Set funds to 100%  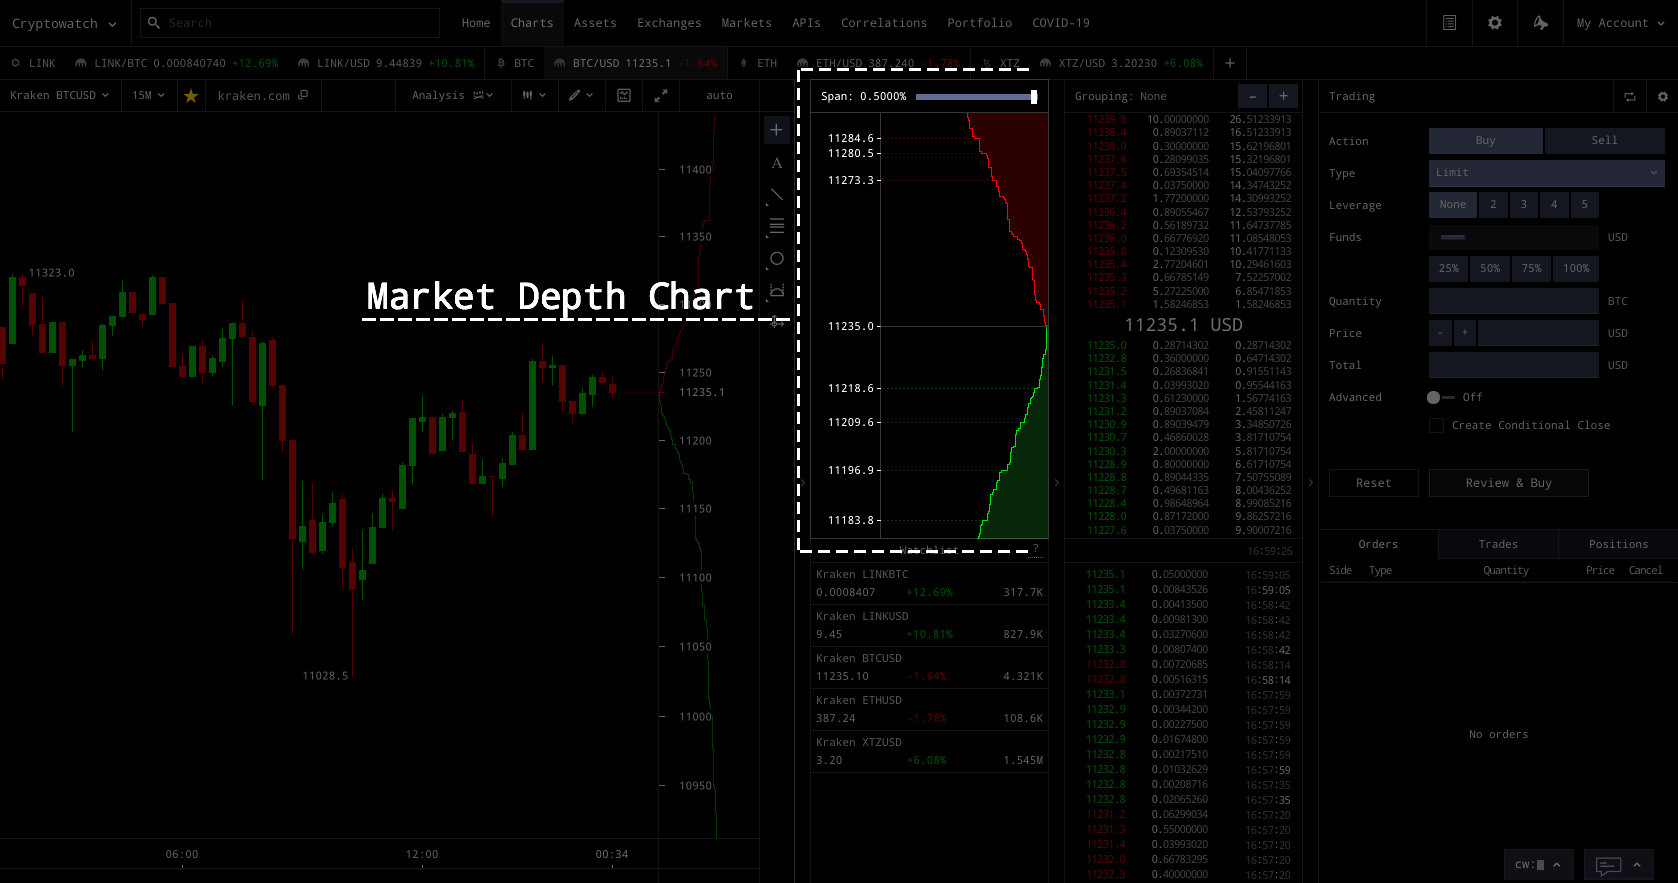[x=1576, y=269]
